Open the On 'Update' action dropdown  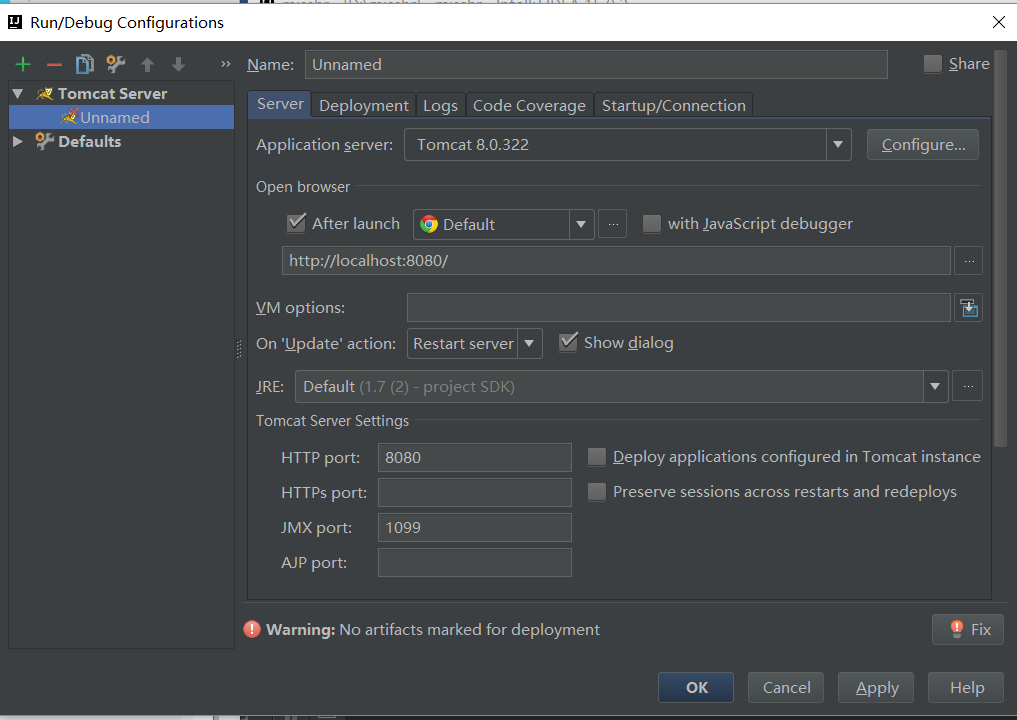529,344
